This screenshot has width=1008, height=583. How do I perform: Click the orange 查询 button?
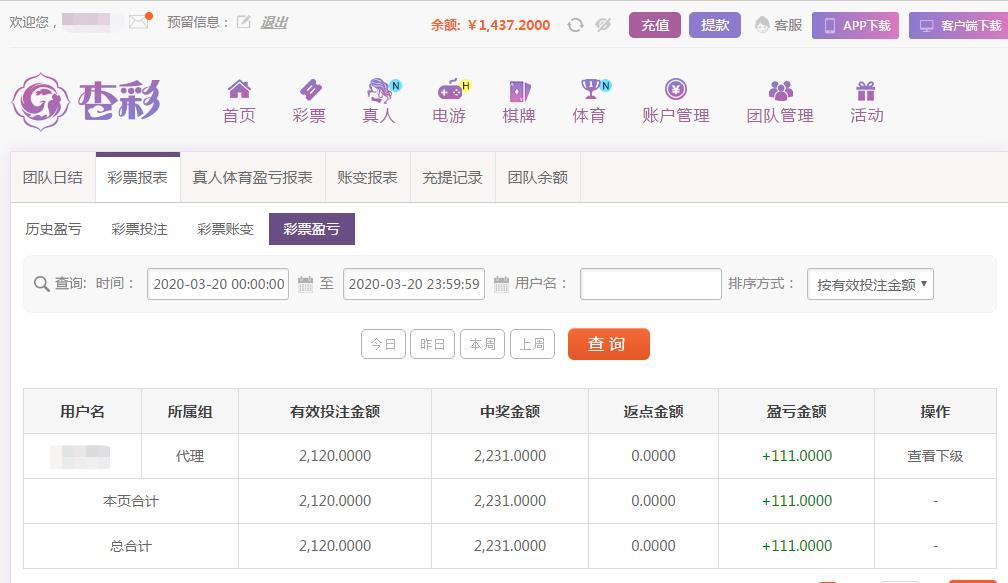point(609,344)
